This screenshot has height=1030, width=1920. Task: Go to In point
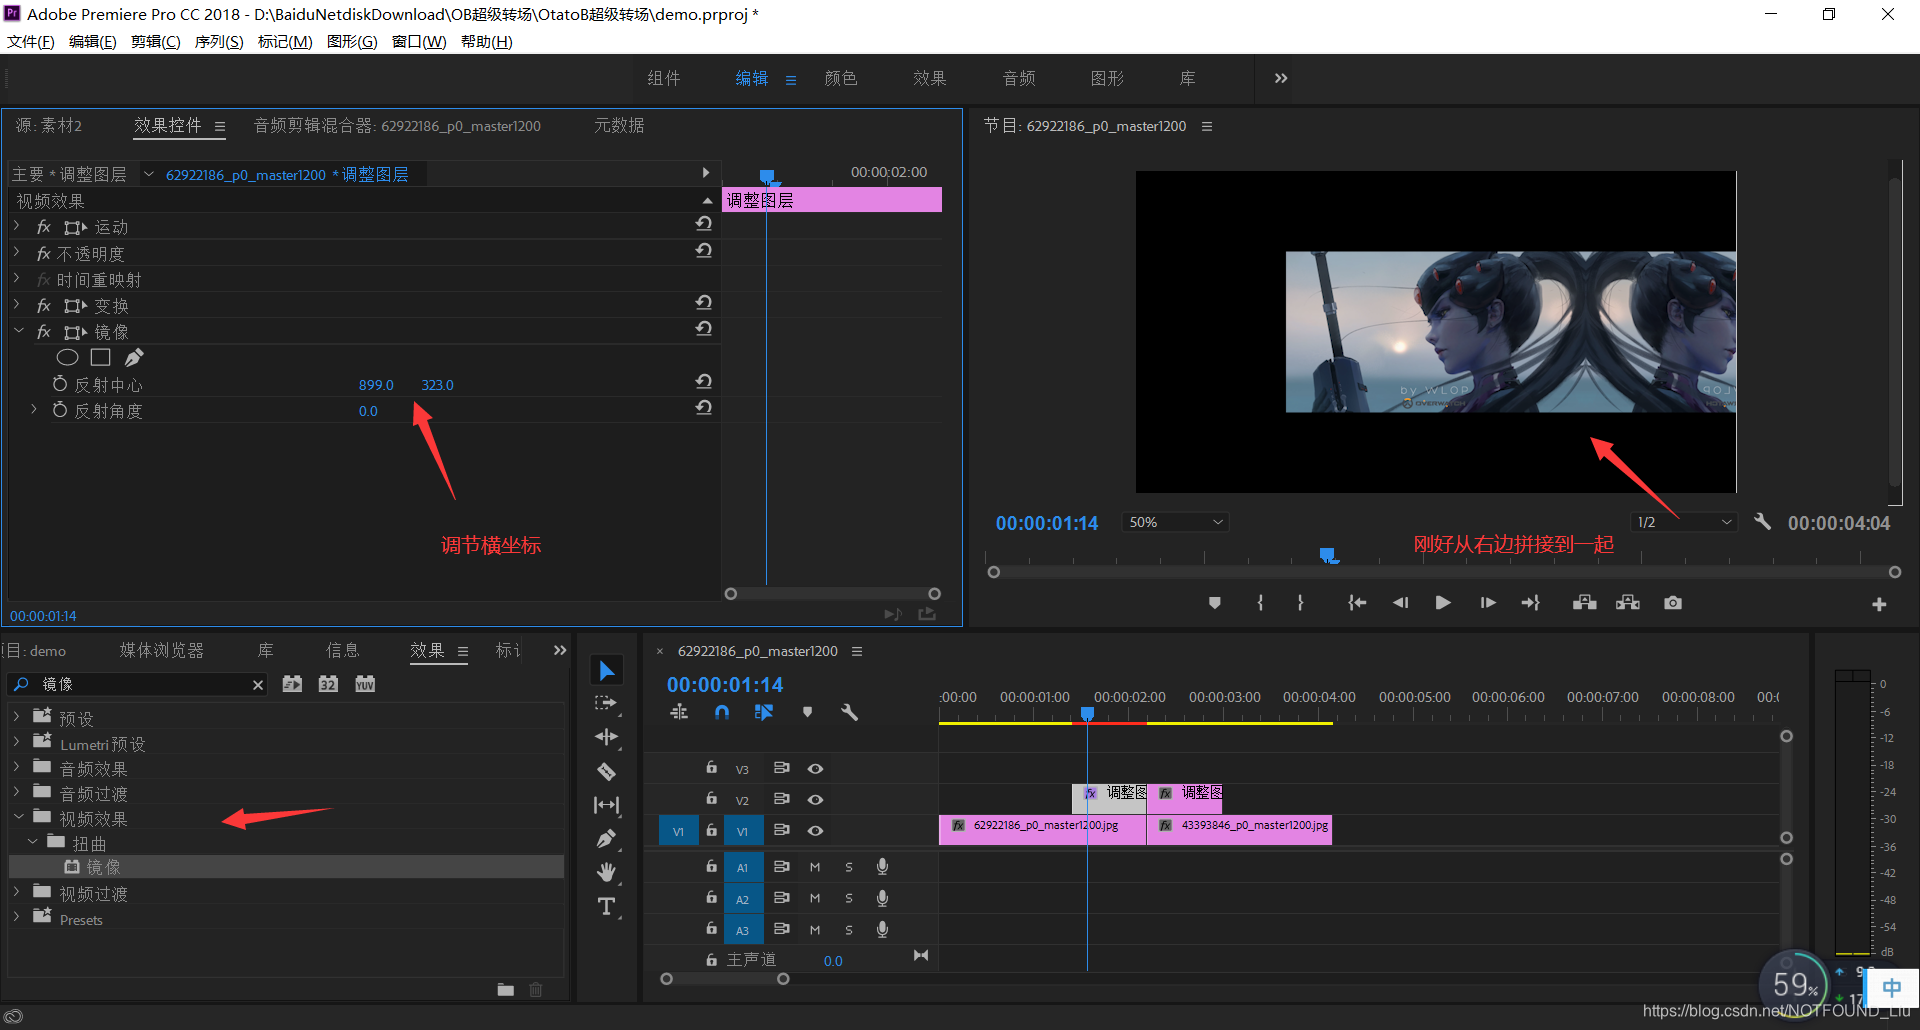coord(1357,603)
